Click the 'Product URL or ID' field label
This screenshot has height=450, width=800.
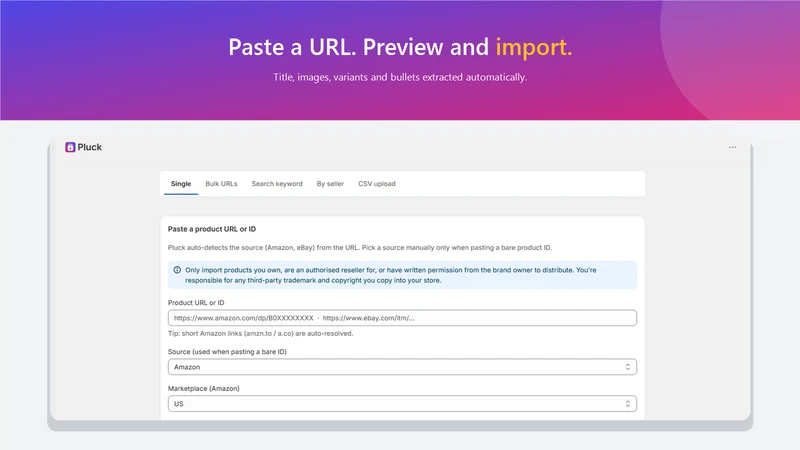tap(196, 303)
